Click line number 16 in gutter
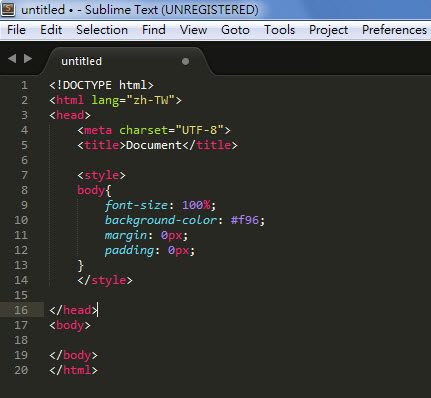Screen dimensions: 431x398 21,310
